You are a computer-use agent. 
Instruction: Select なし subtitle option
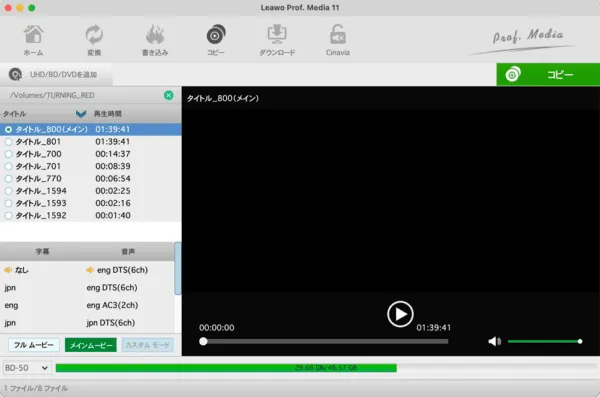tap(21, 270)
